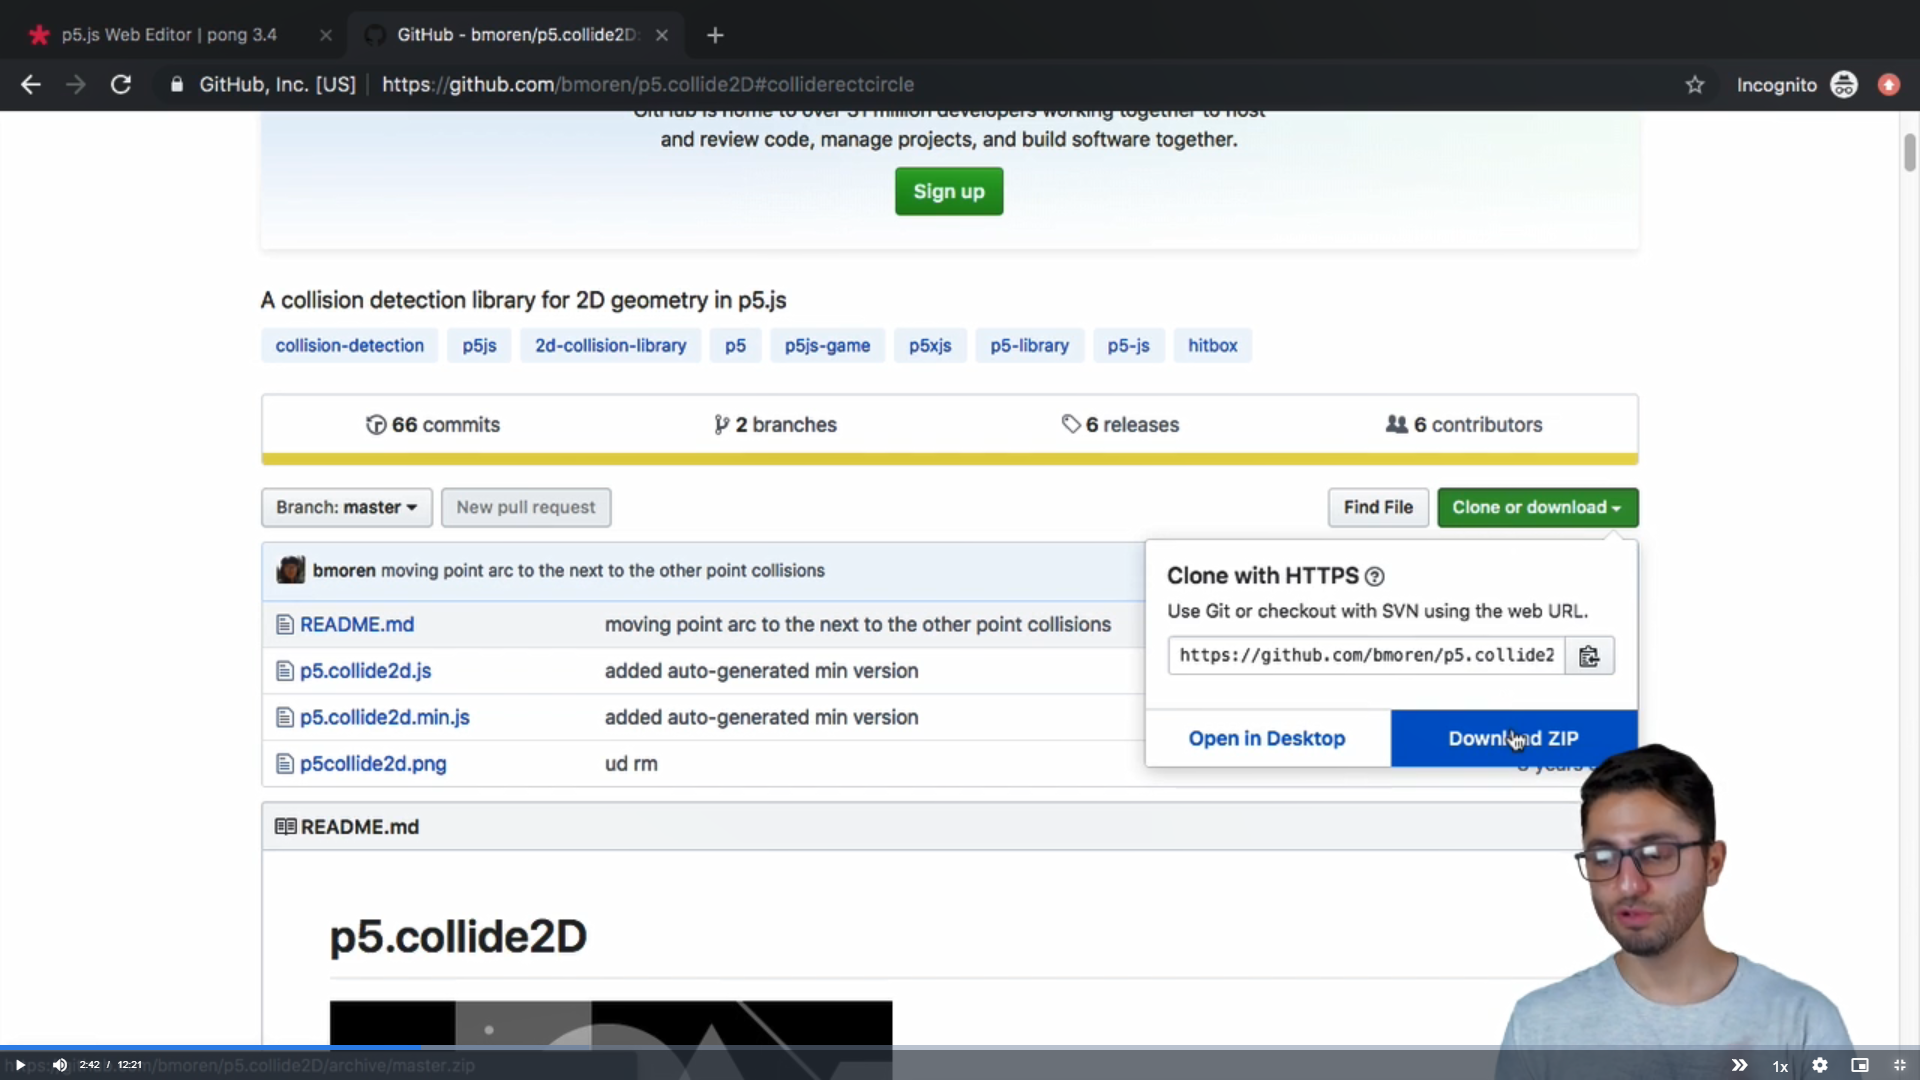1920x1080 pixels.
Task: Click the help icon beside Clone with HTTPS
Action: pos(1374,577)
